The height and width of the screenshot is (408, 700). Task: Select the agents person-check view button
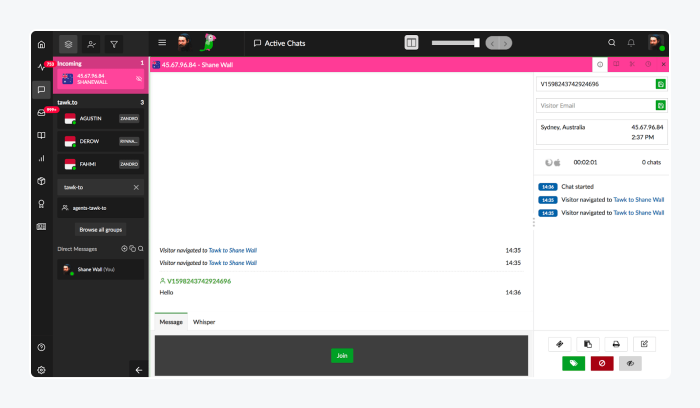coord(91,44)
